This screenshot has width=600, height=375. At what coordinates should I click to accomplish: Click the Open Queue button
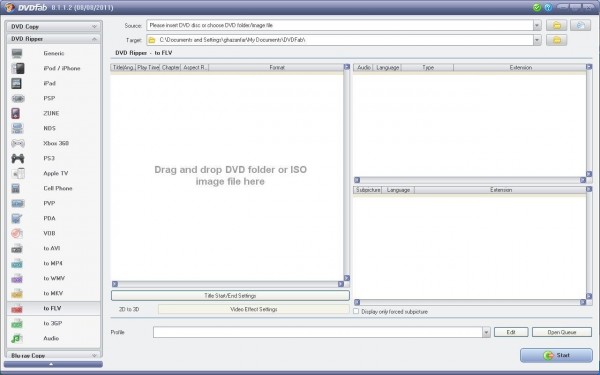tap(562, 332)
